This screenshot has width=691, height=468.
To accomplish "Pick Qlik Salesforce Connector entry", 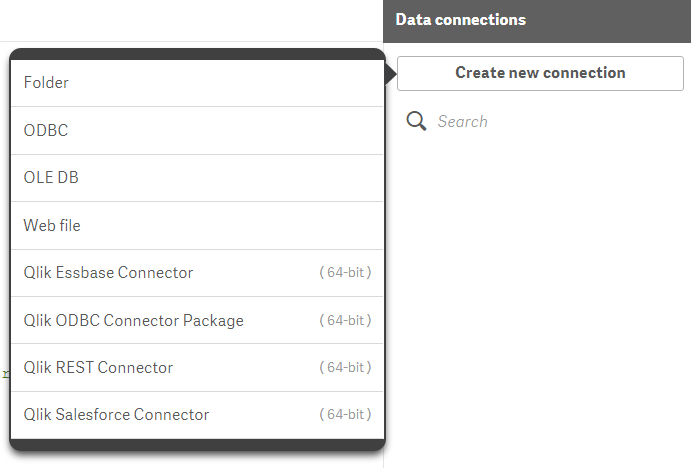I will point(117,414).
